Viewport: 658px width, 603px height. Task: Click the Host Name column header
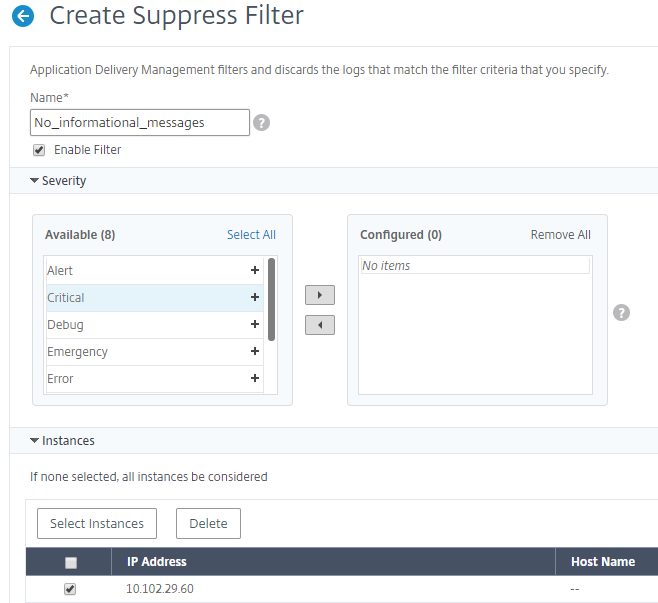click(x=607, y=561)
